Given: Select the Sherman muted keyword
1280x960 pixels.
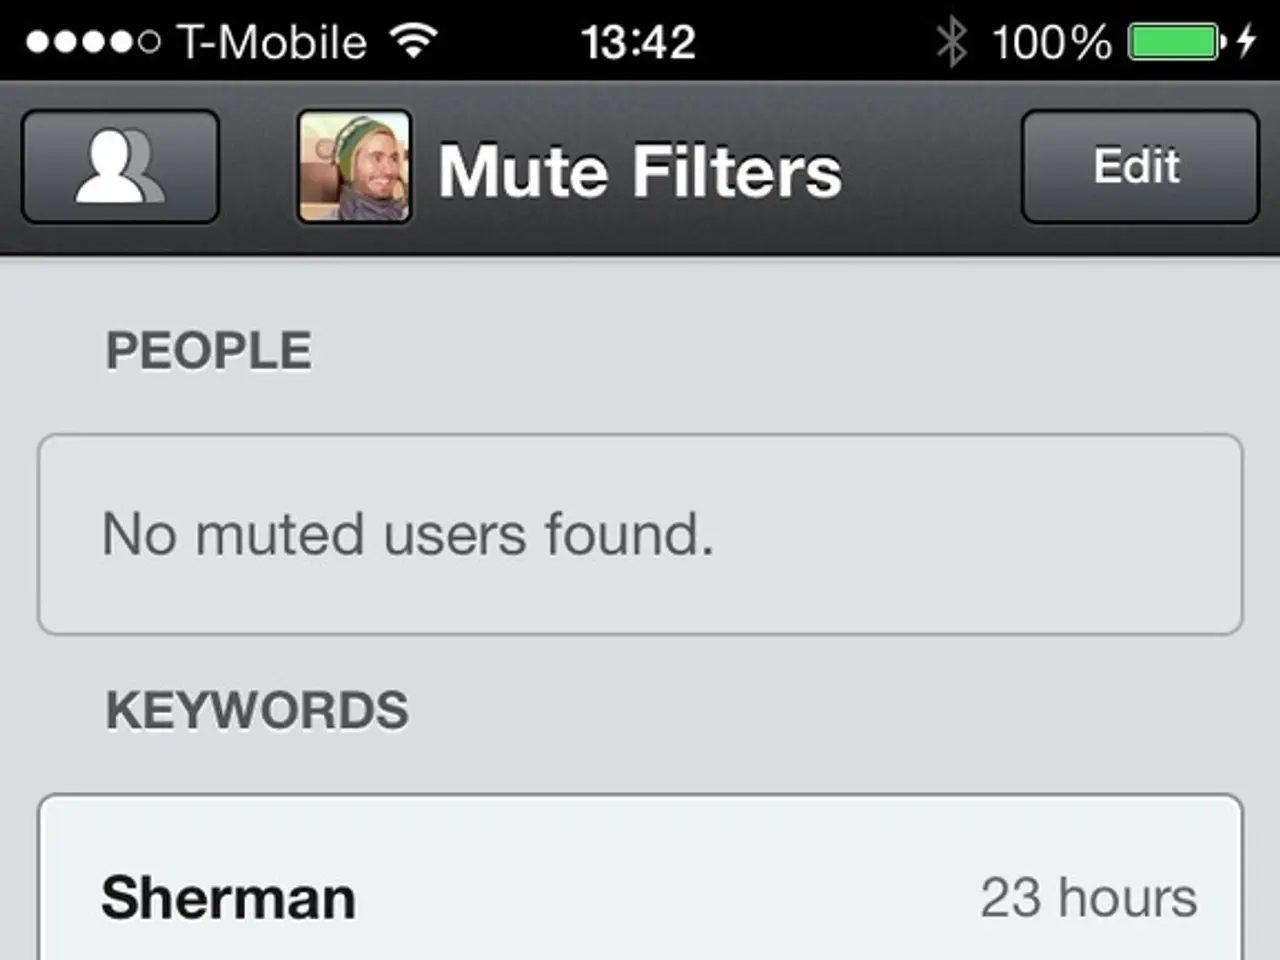Looking at the screenshot, I should point(226,895).
